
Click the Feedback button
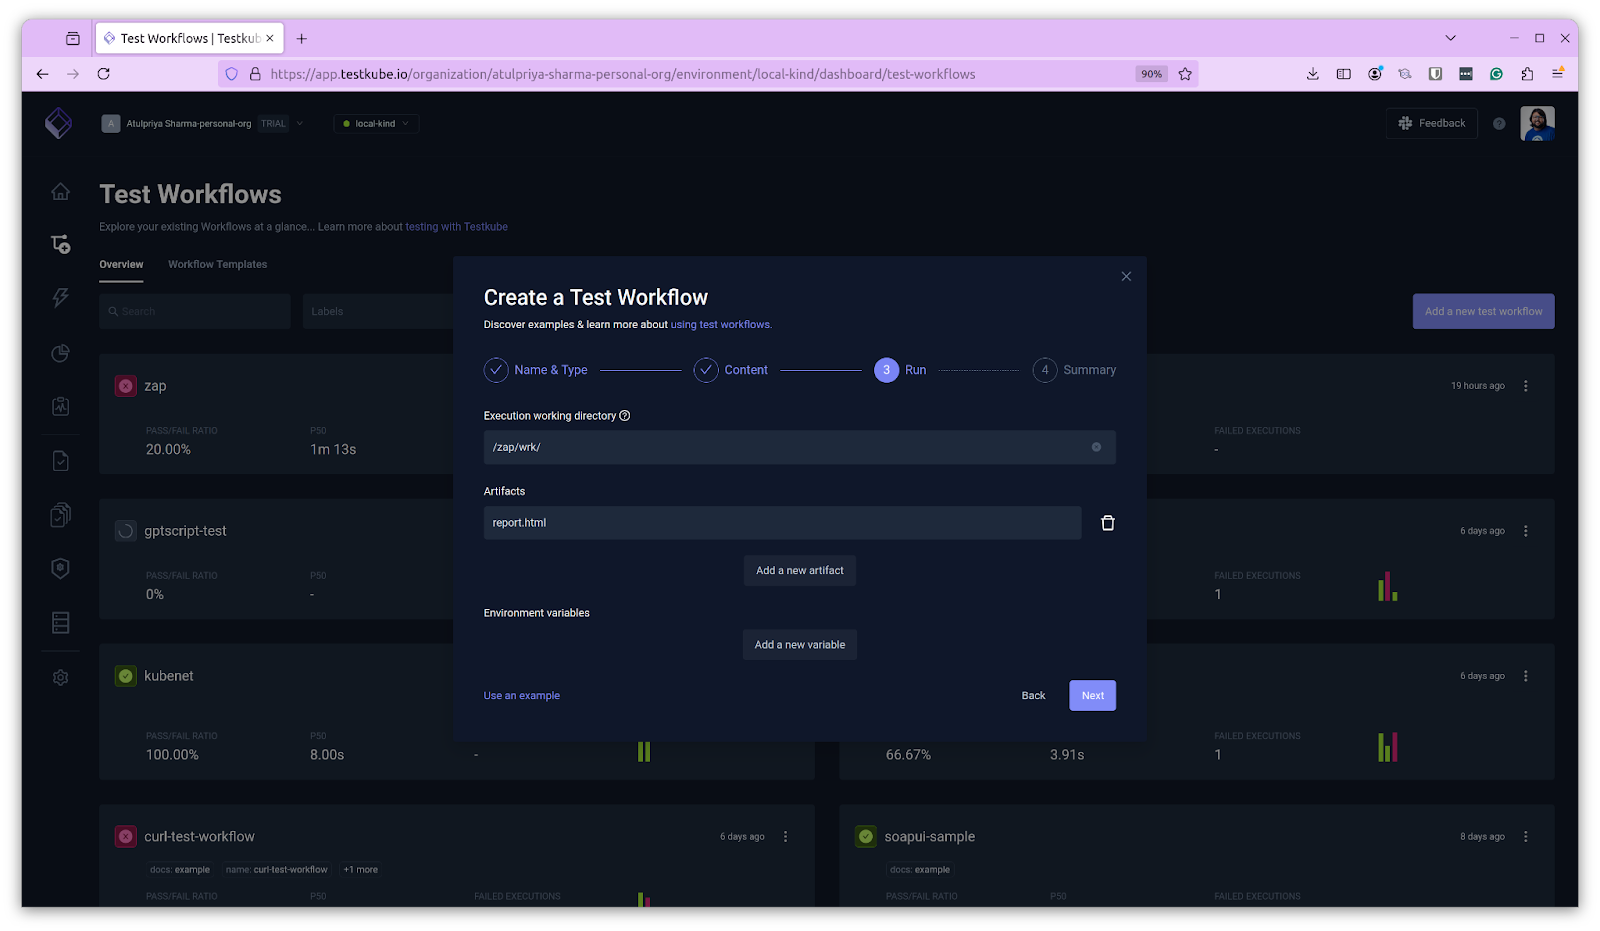click(1431, 123)
